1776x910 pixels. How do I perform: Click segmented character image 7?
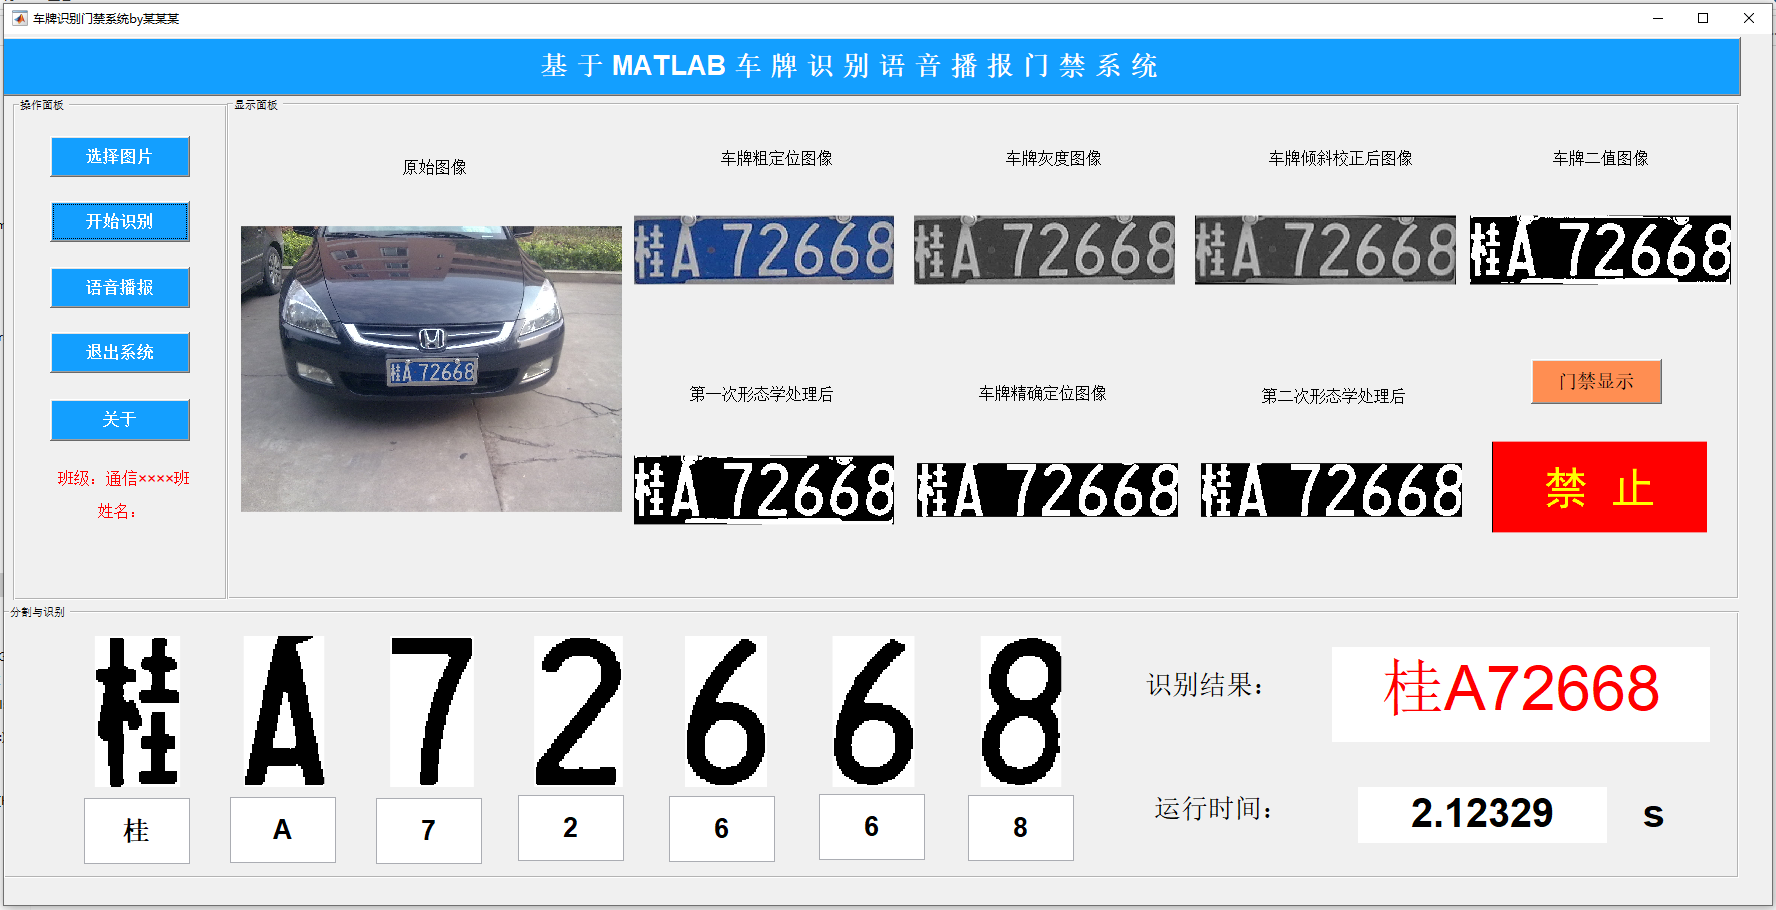(431, 711)
